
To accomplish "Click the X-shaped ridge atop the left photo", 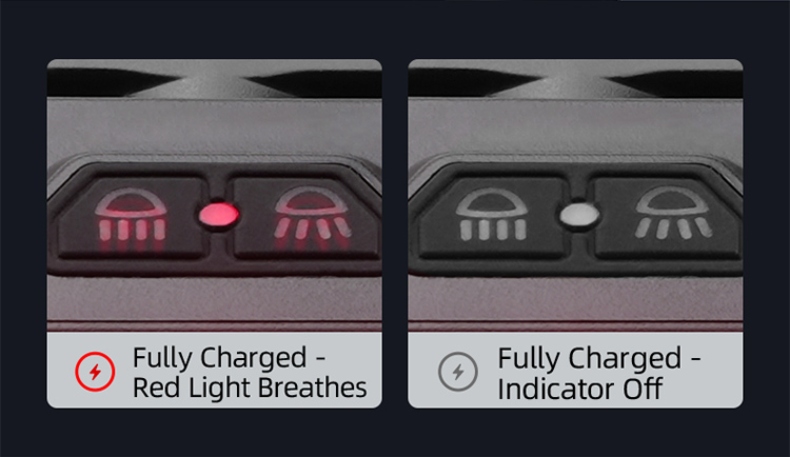I will (x=214, y=82).
